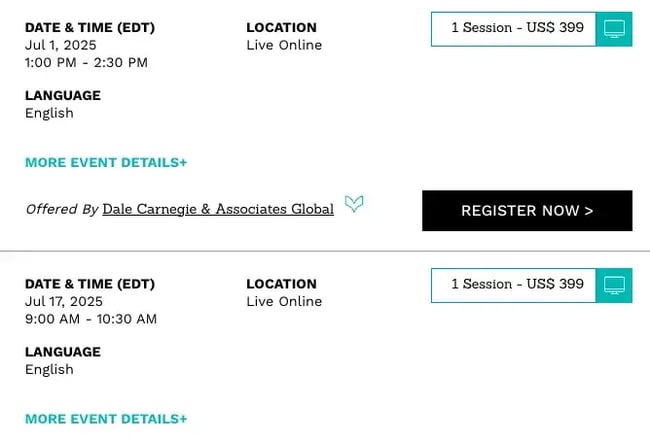Image resolution: width=650 pixels, height=440 pixels.
Task: Click the Date & Time (EDT) heading of first event
Action: coord(90,28)
